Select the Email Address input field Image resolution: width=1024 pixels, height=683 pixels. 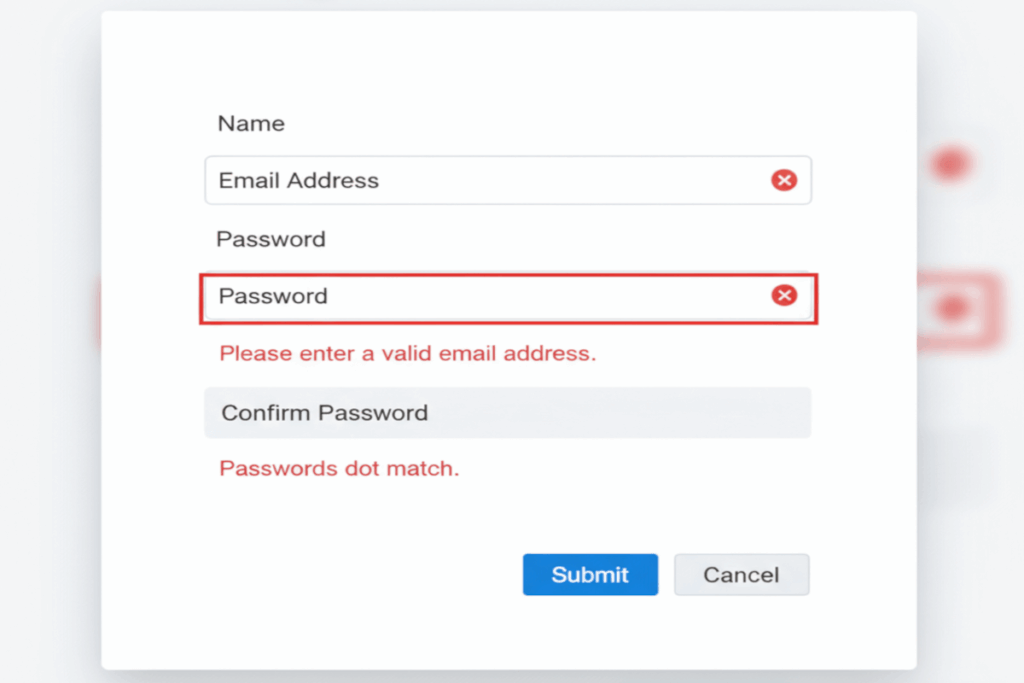tap(450, 181)
